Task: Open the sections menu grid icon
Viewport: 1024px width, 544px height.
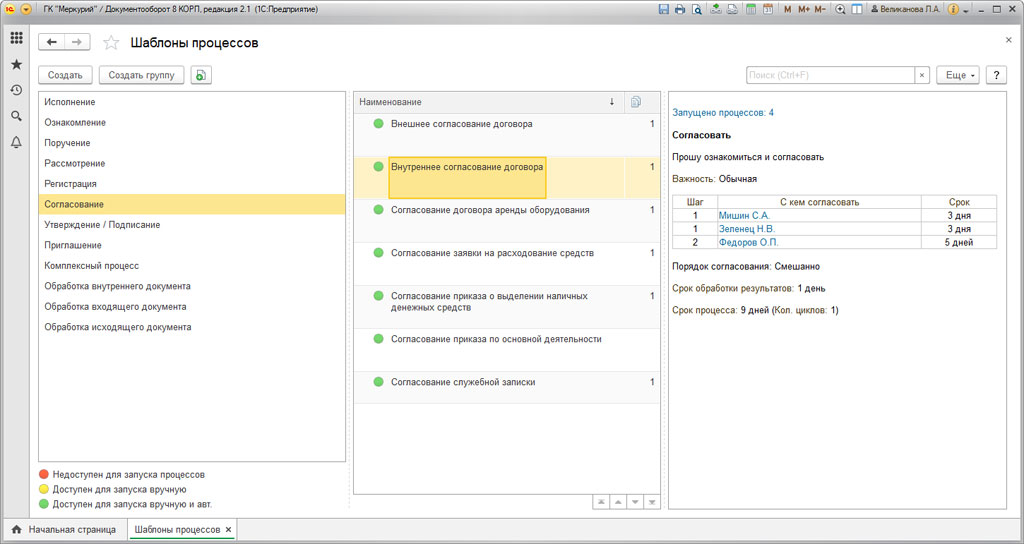Action: 16,38
